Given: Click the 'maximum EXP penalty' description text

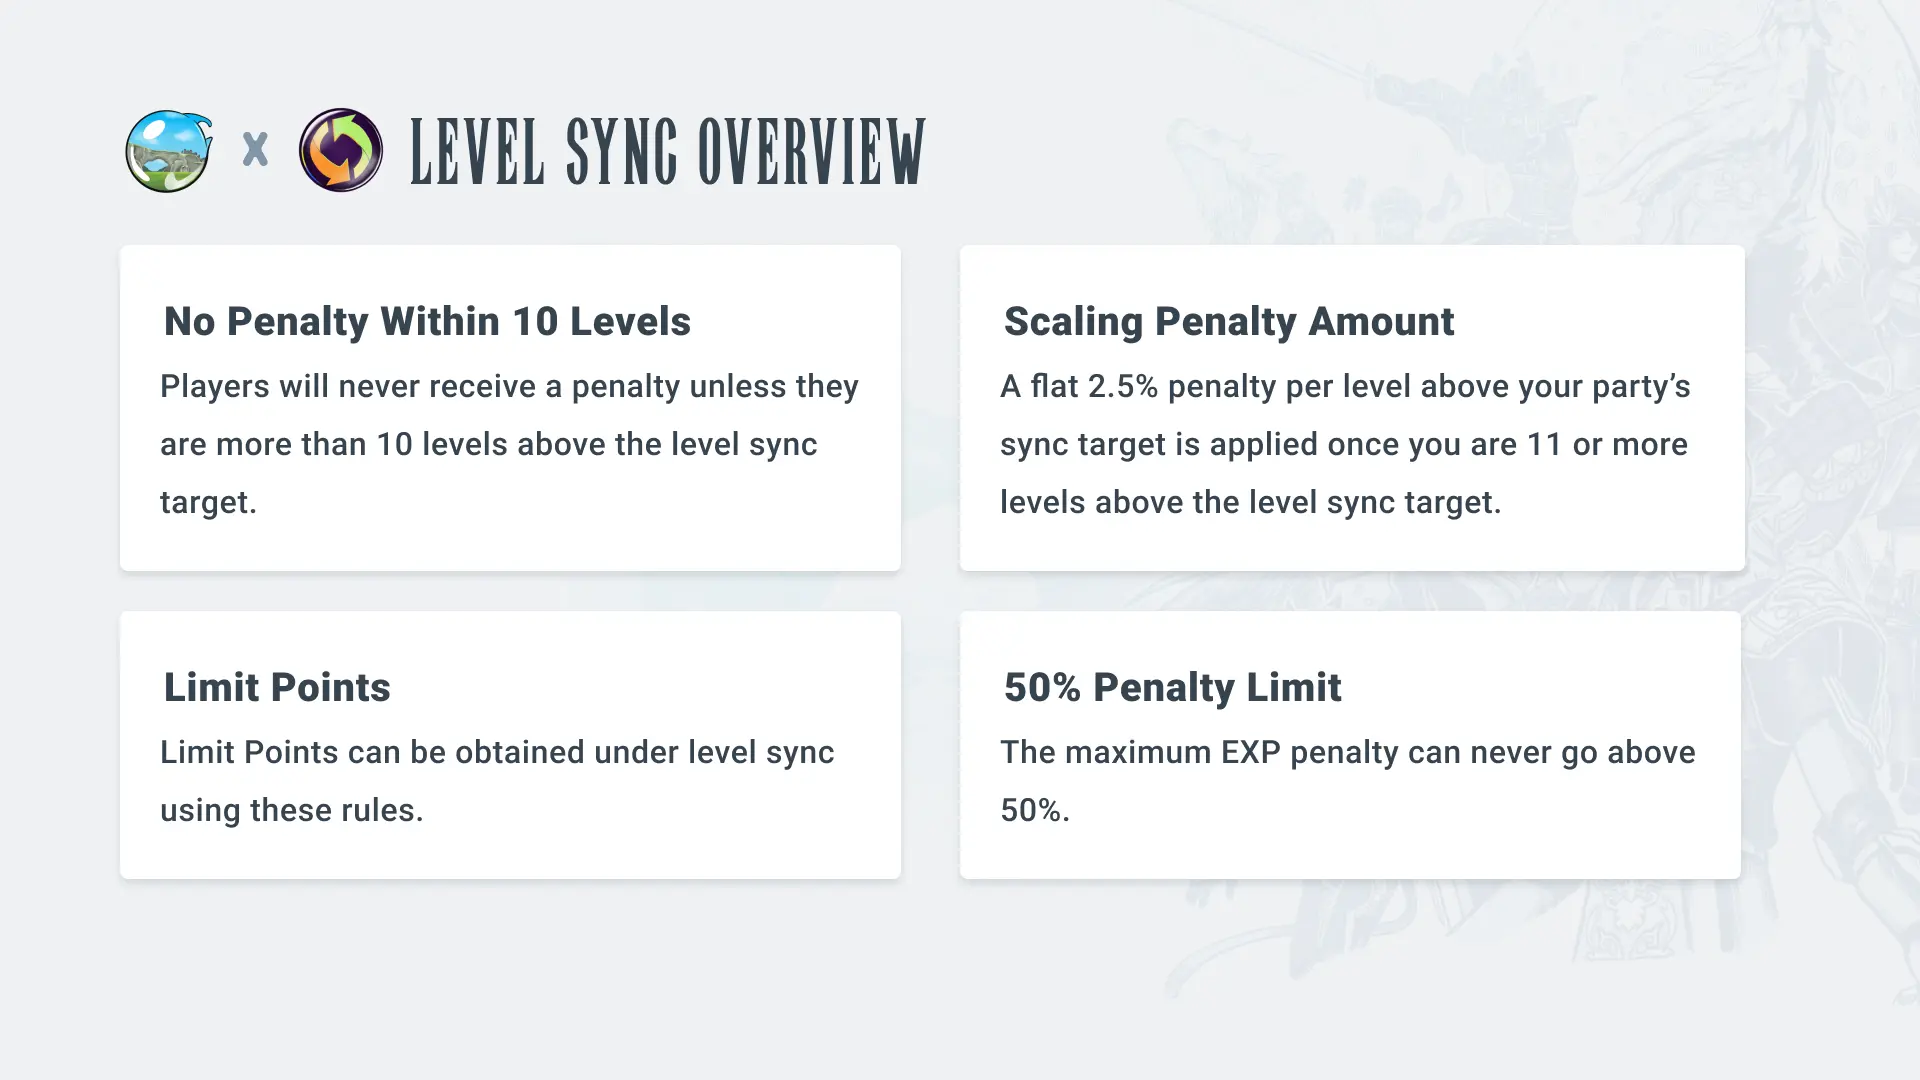Looking at the screenshot, I should click(x=1347, y=753).
